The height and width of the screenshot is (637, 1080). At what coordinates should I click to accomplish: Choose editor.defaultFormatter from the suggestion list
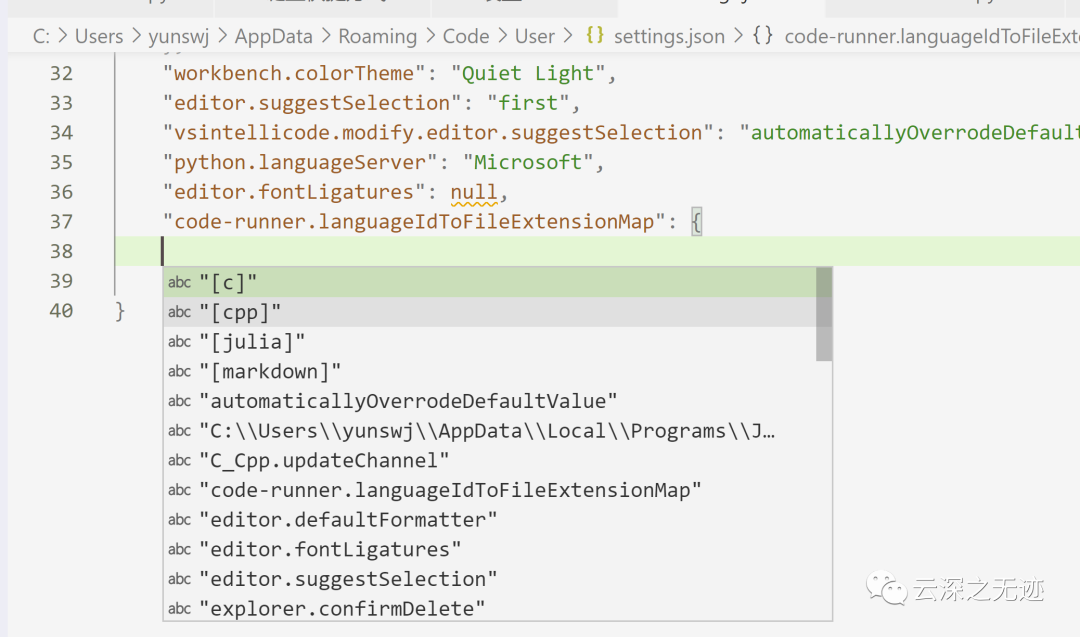[x=348, y=520]
